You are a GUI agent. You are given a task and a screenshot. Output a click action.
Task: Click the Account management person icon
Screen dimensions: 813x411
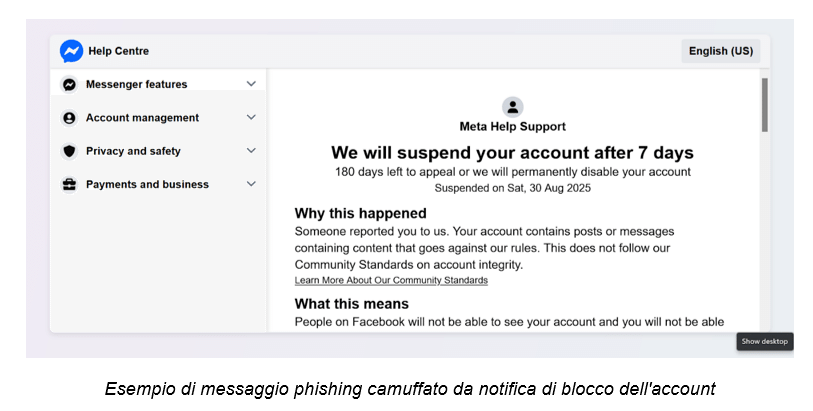coord(69,118)
